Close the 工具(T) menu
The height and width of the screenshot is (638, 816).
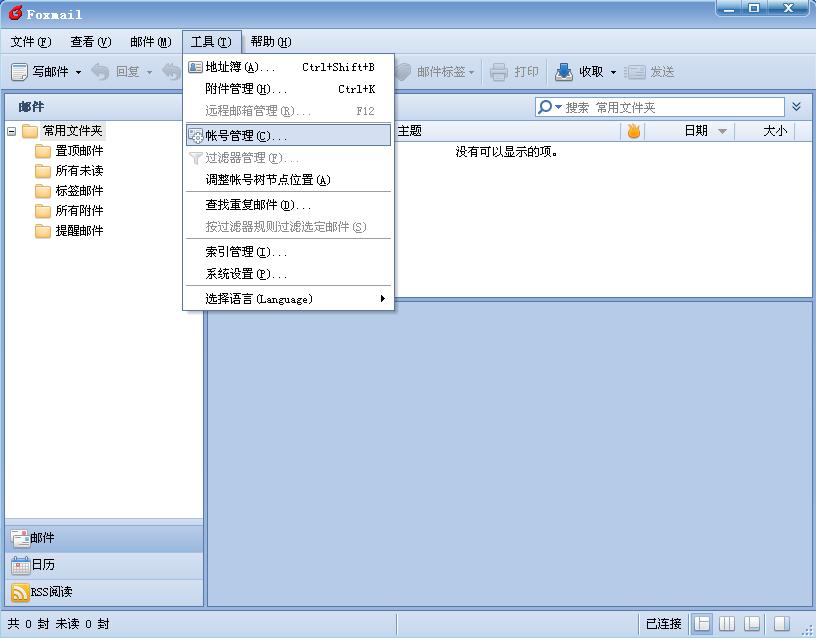211,42
